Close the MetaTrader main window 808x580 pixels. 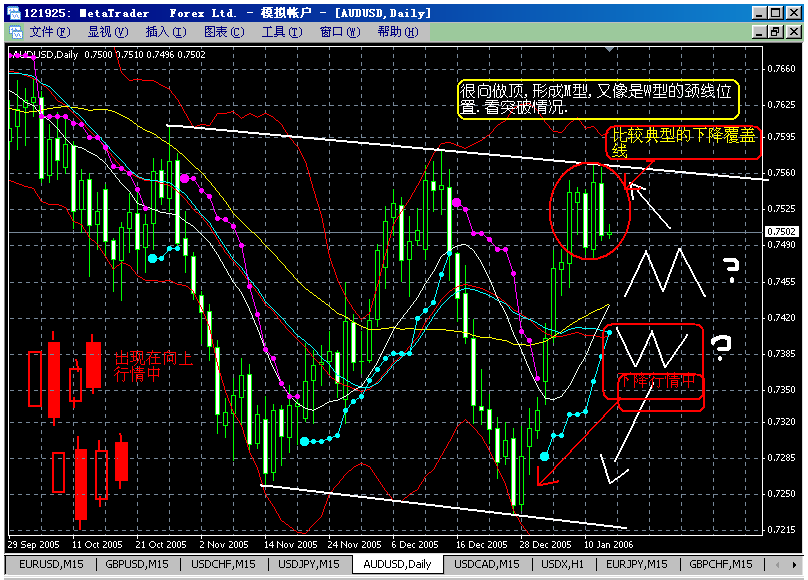[794, 13]
